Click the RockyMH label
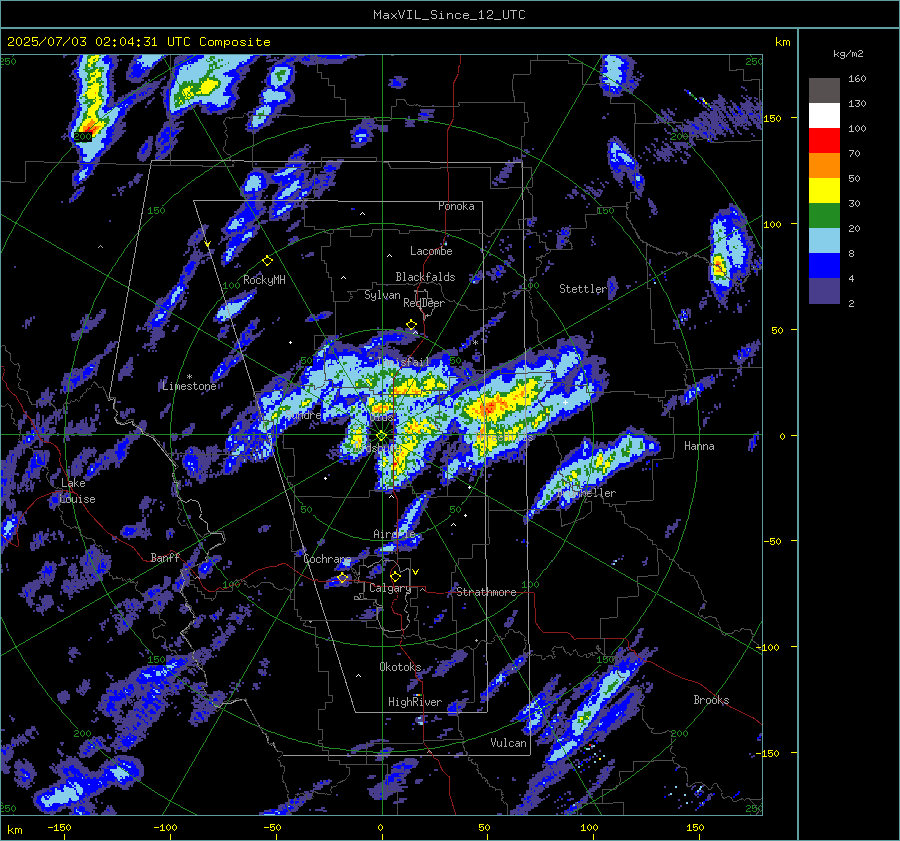 coord(264,280)
